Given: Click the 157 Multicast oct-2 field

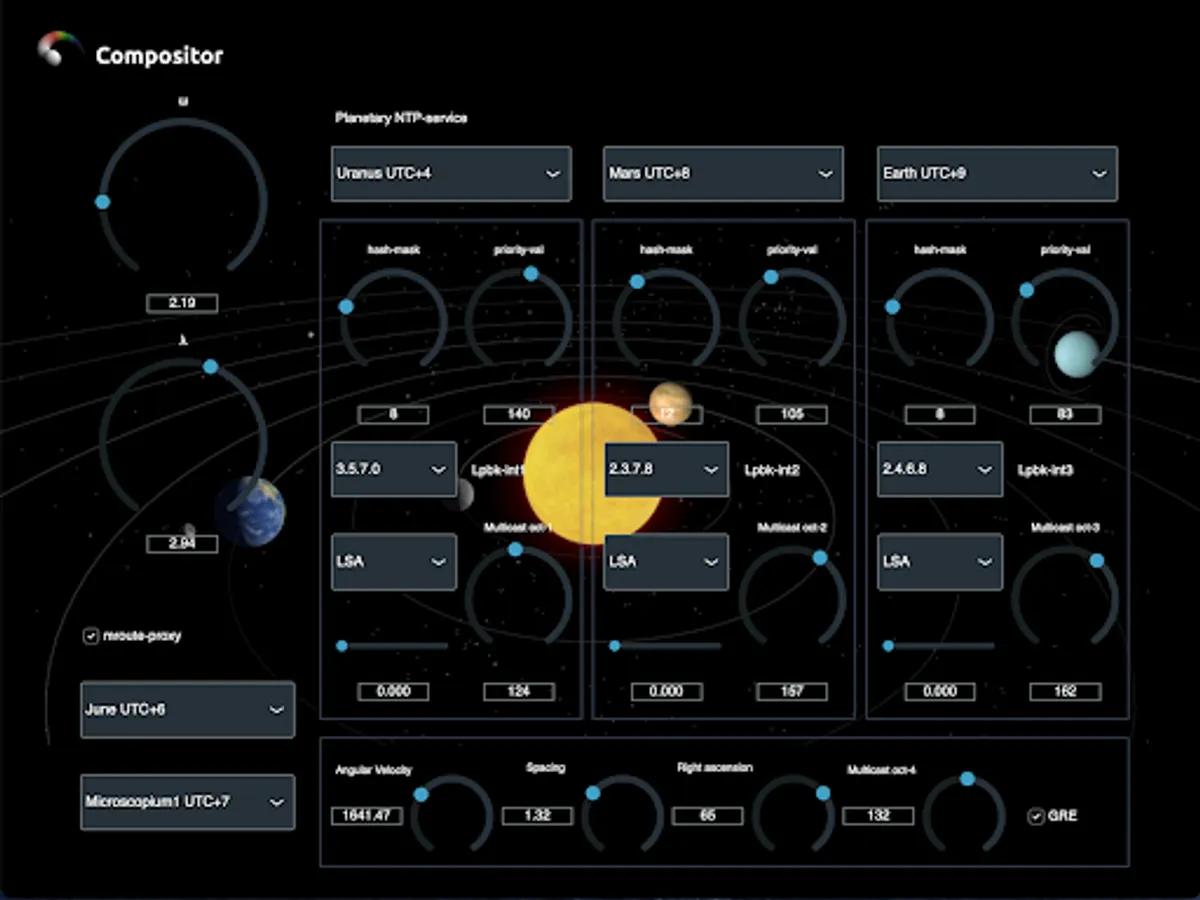Looking at the screenshot, I should tap(792, 691).
